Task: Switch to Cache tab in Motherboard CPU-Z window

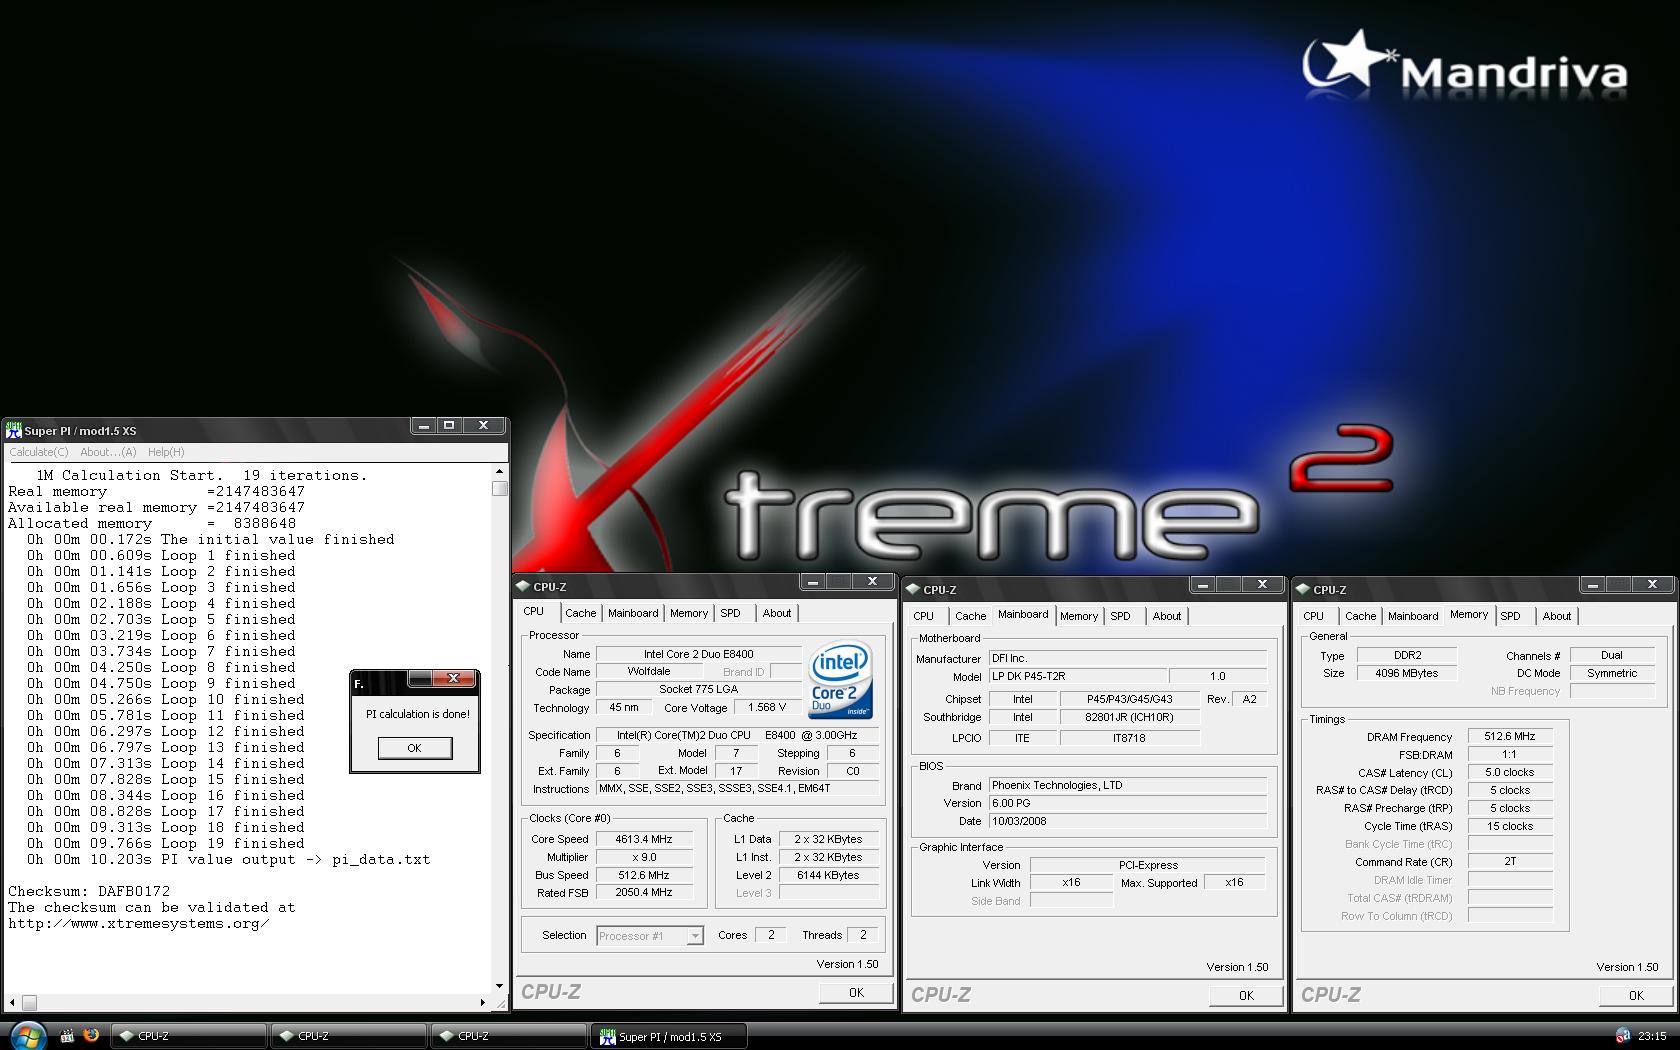Action: [970, 616]
